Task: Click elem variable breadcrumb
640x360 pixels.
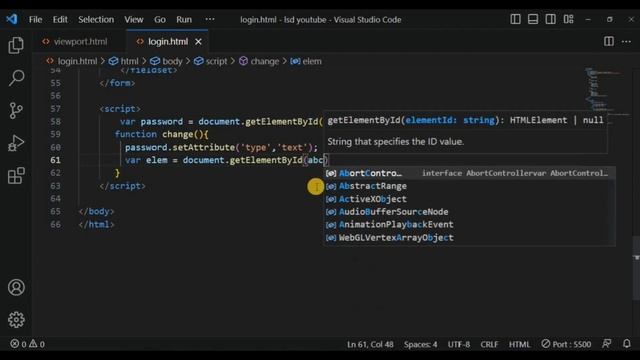Action: (306, 61)
